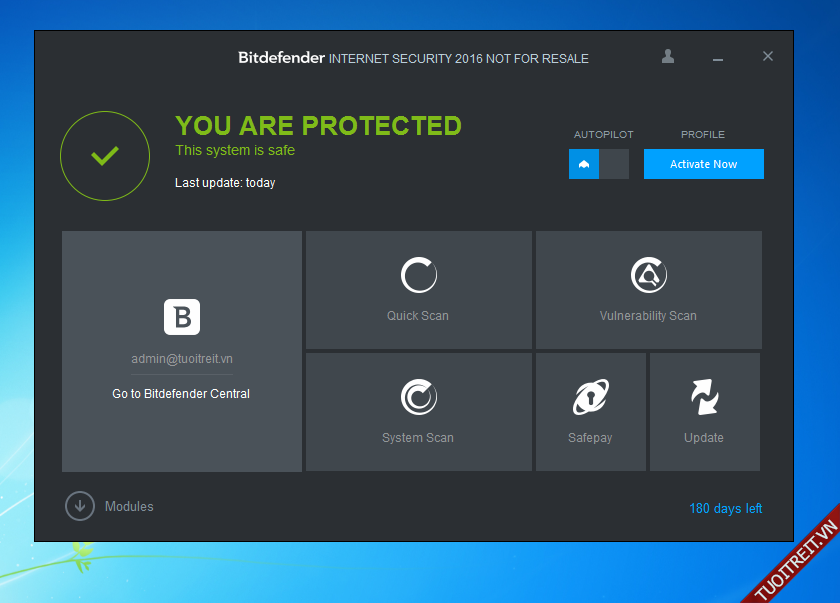840x603 pixels.
Task: Expand Modules with the down-arrow circle
Action: [80, 506]
